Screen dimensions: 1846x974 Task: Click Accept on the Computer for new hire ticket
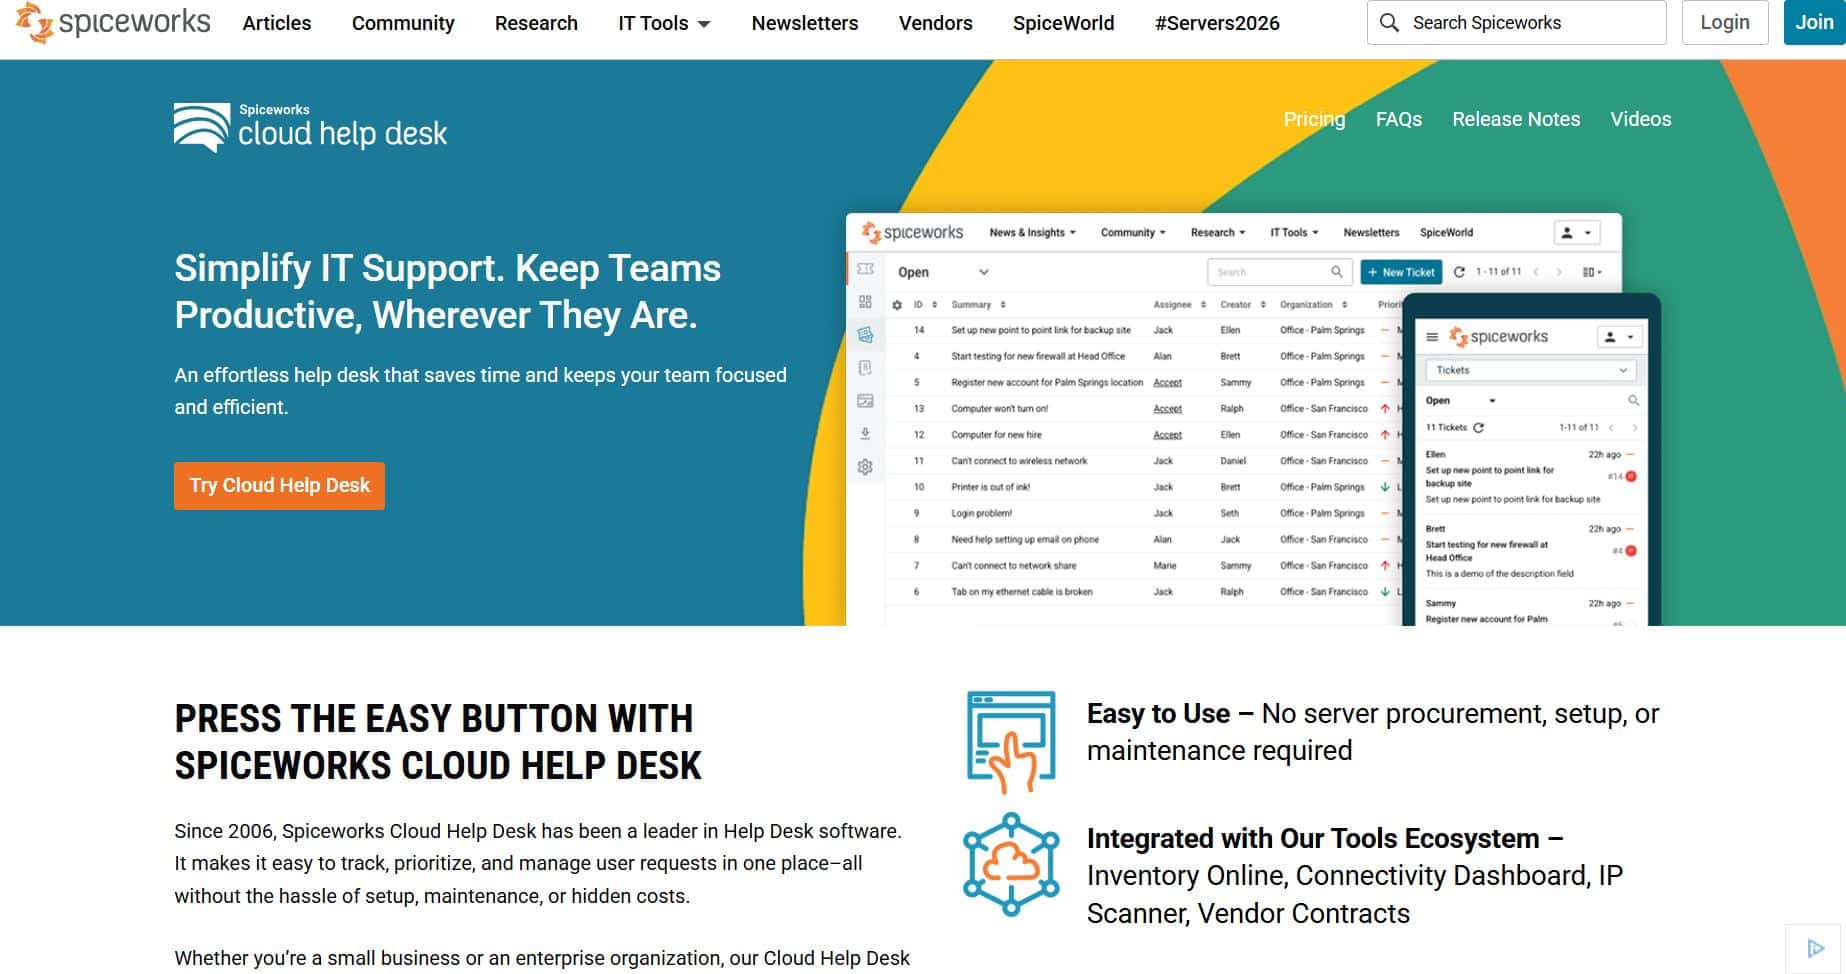coord(1167,435)
